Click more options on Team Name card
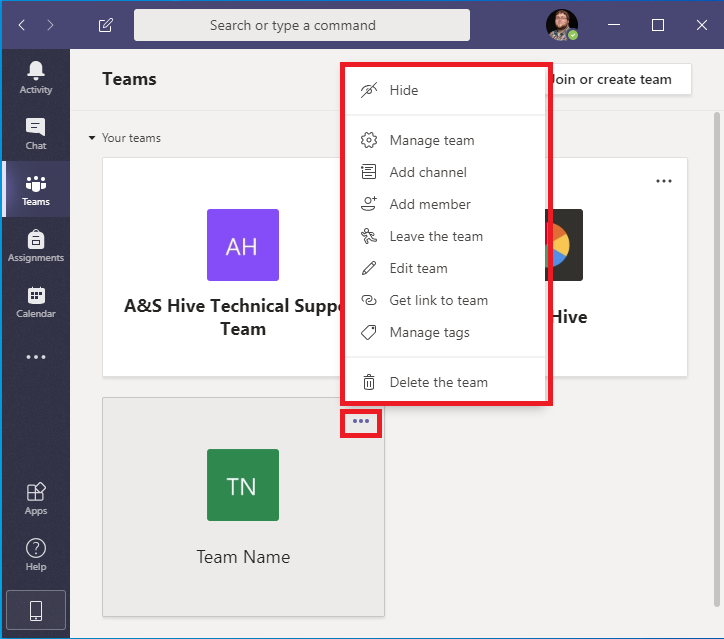This screenshot has width=724, height=639. (x=361, y=421)
